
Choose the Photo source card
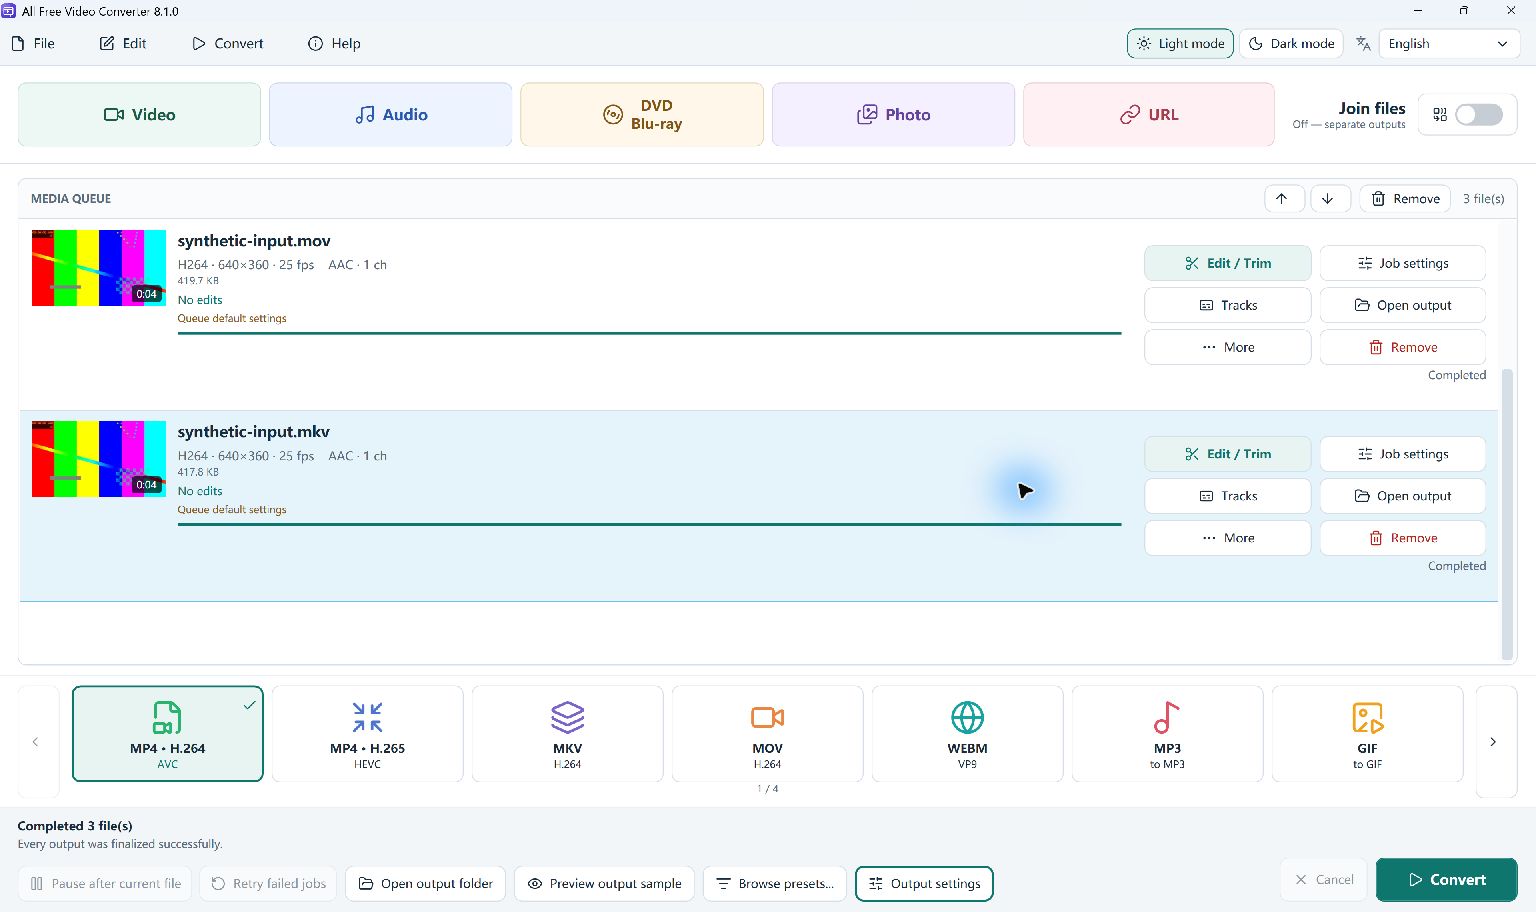point(893,114)
